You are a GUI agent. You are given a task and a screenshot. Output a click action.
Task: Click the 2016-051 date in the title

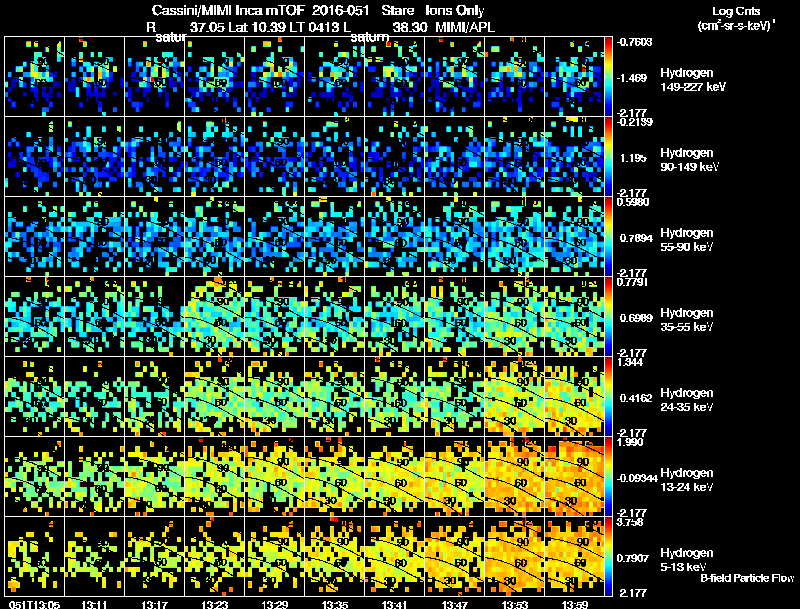(x=341, y=10)
